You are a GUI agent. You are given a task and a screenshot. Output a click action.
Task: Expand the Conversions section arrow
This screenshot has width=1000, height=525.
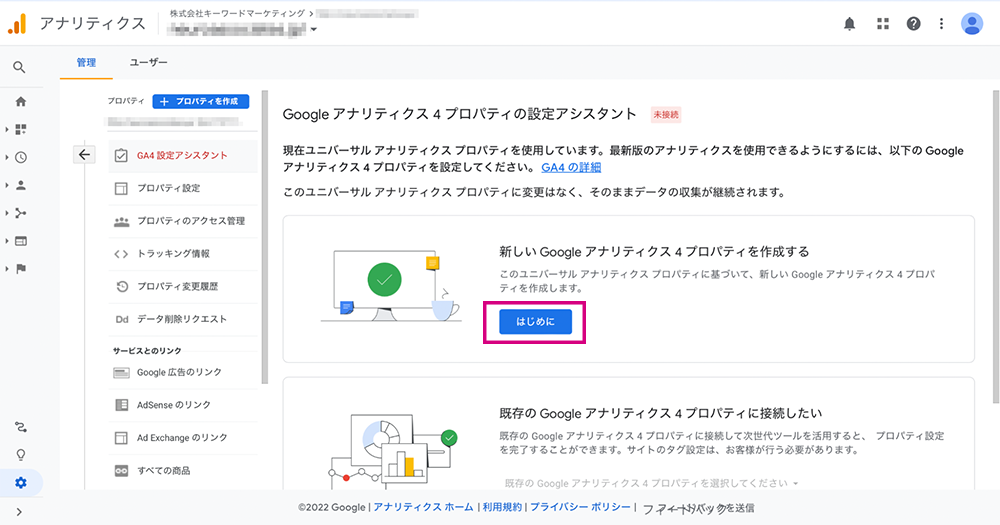6,269
